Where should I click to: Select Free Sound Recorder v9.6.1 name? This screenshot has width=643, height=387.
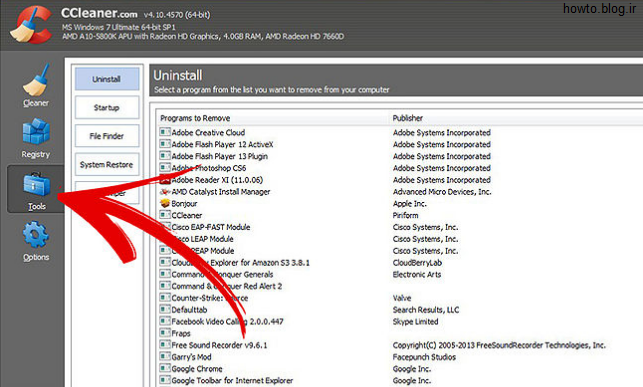coord(219,345)
